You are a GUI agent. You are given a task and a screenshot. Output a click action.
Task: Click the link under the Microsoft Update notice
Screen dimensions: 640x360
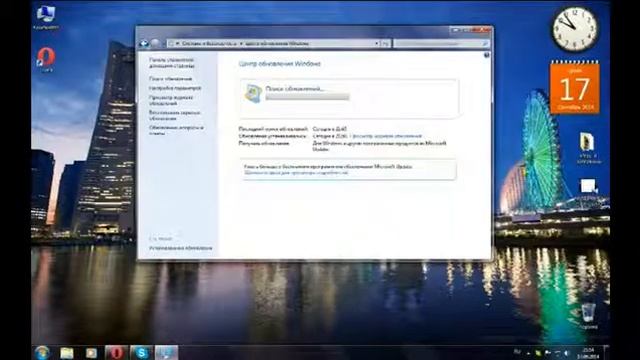click(x=296, y=173)
